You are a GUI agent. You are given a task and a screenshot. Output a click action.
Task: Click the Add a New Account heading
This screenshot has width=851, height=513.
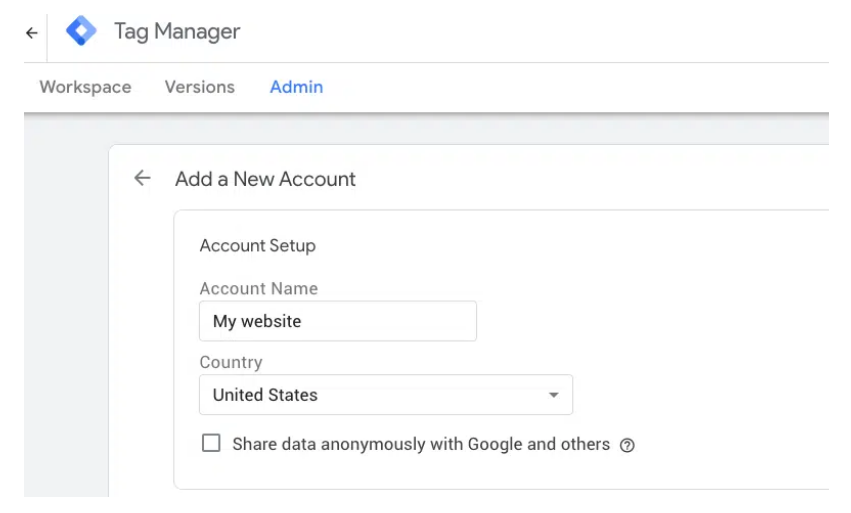coord(265,179)
